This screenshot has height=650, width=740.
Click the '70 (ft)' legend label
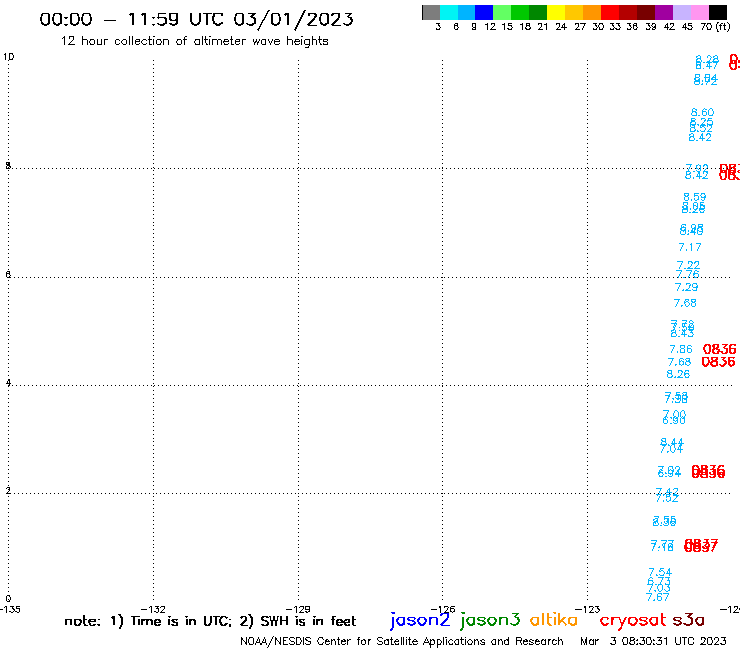(715, 26)
